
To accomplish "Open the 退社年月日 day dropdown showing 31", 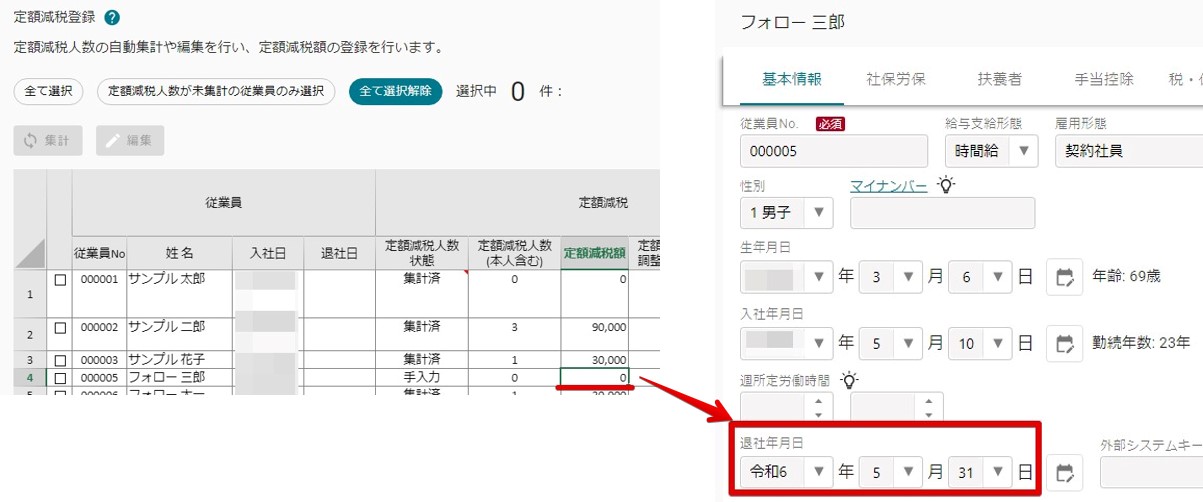I will pos(981,471).
